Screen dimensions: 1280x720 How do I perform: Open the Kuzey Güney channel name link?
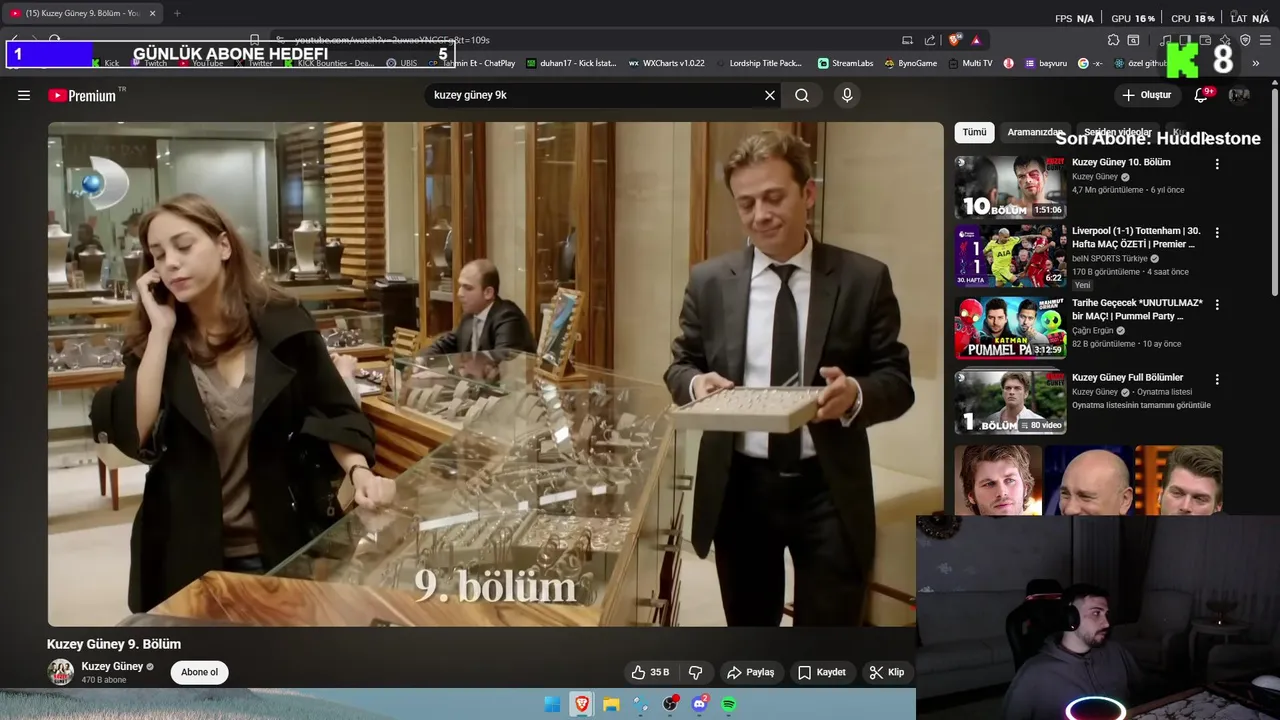pos(112,666)
